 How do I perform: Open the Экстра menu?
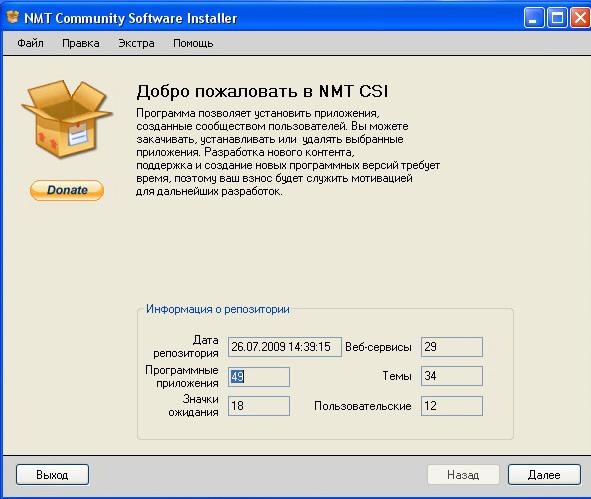click(x=136, y=43)
